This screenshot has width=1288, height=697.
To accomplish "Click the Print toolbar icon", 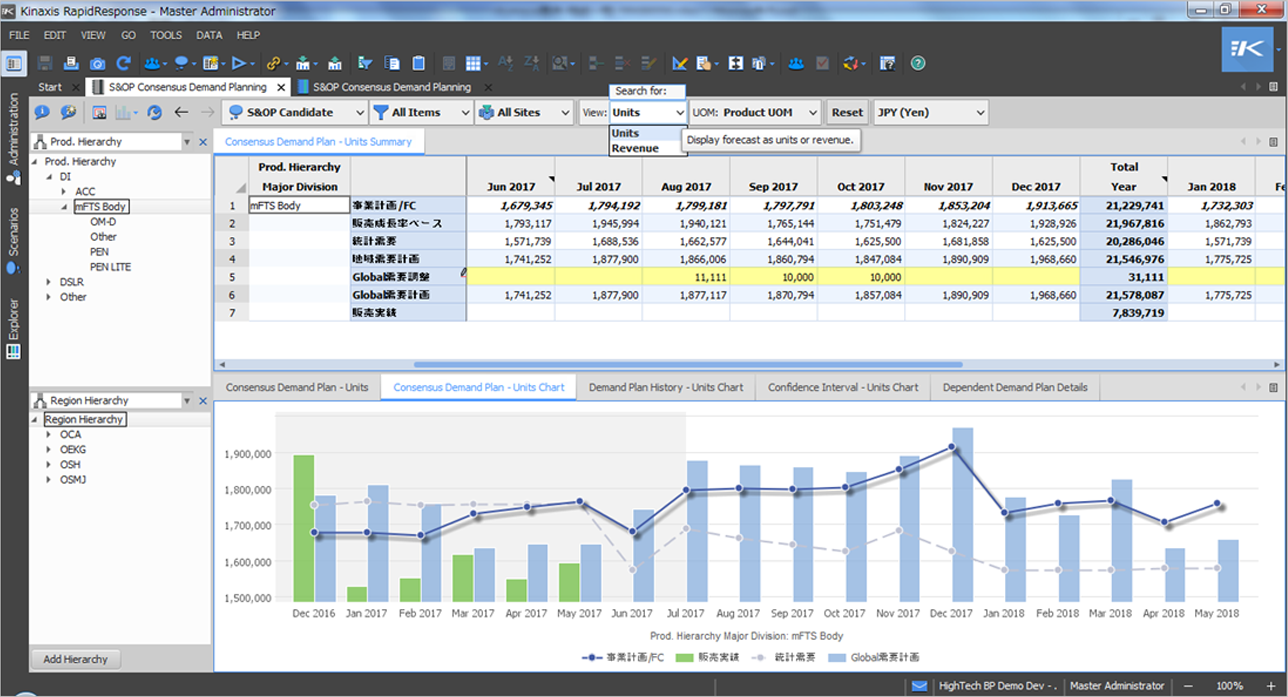I will (71, 63).
